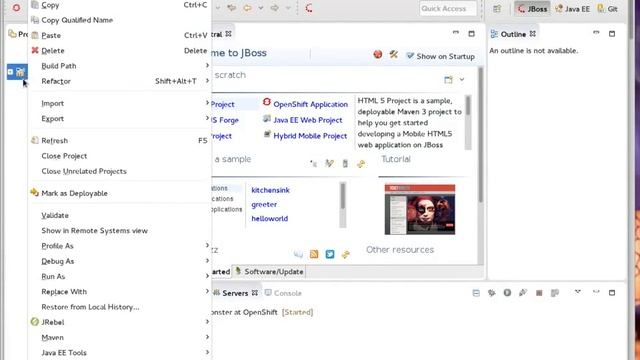The height and width of the screenshot is (360, 640).
Task: Open the Refactor submenu
Action: [119, 81]
